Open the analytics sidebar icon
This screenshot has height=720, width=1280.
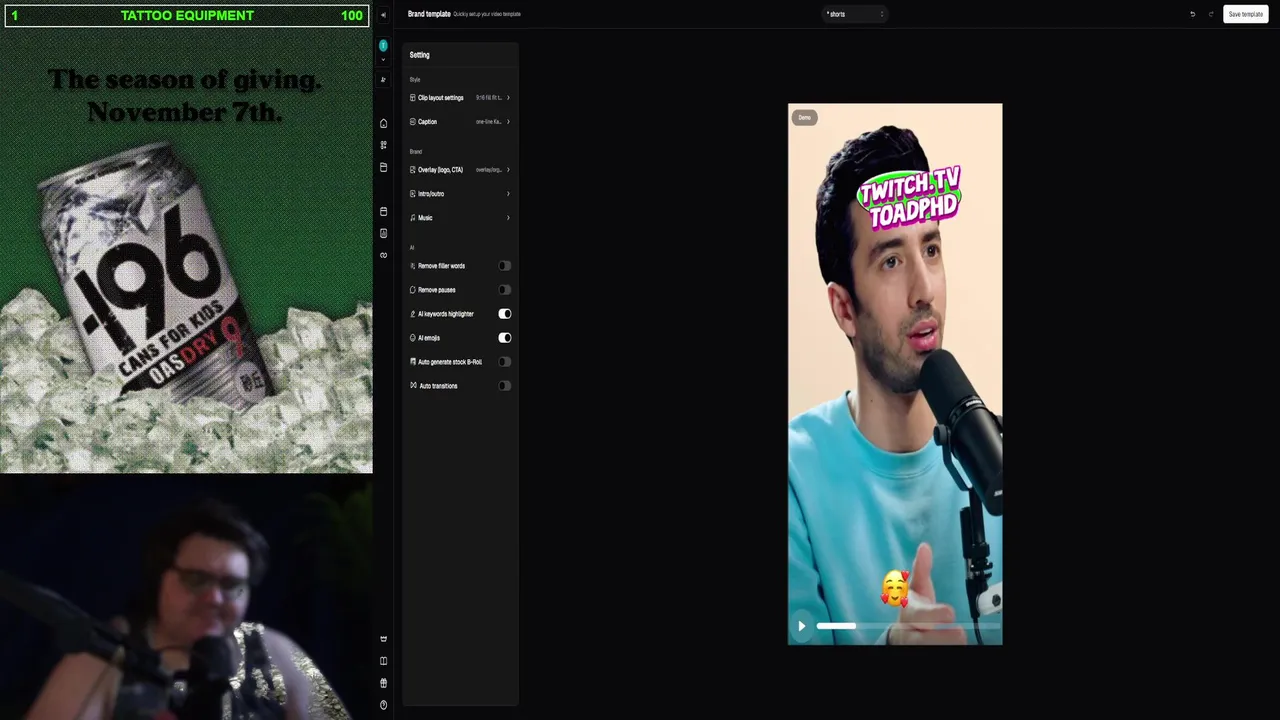click(x=383, y=233)
